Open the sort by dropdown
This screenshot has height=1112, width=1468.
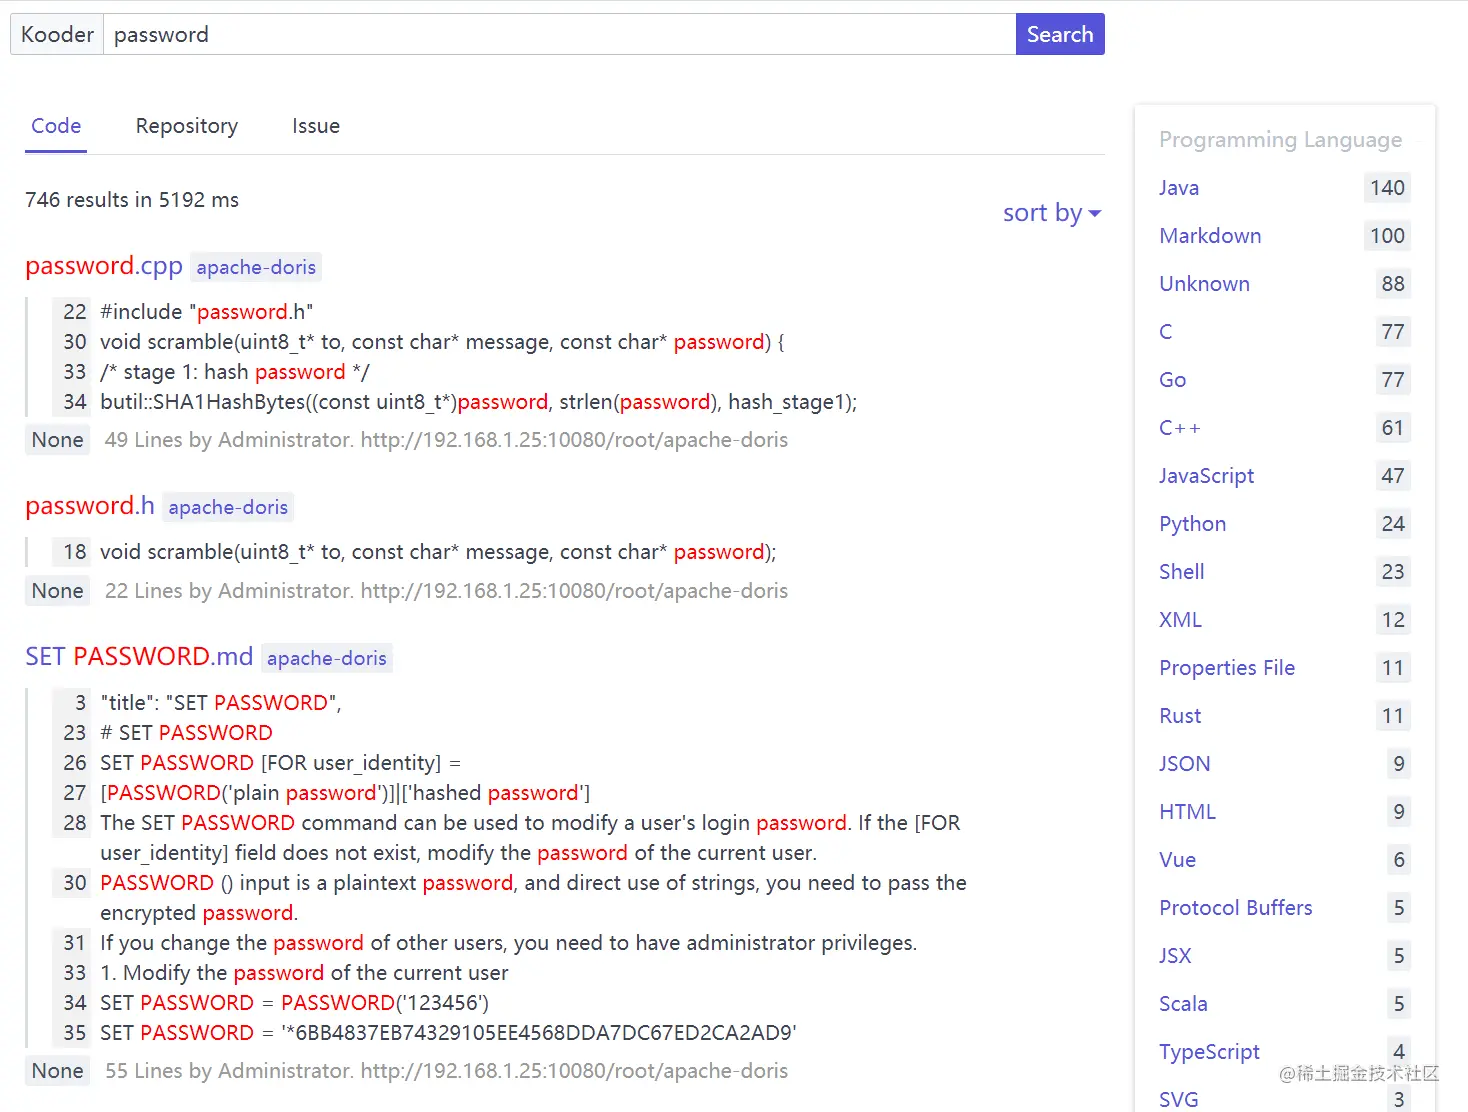tap(1051, 213)
